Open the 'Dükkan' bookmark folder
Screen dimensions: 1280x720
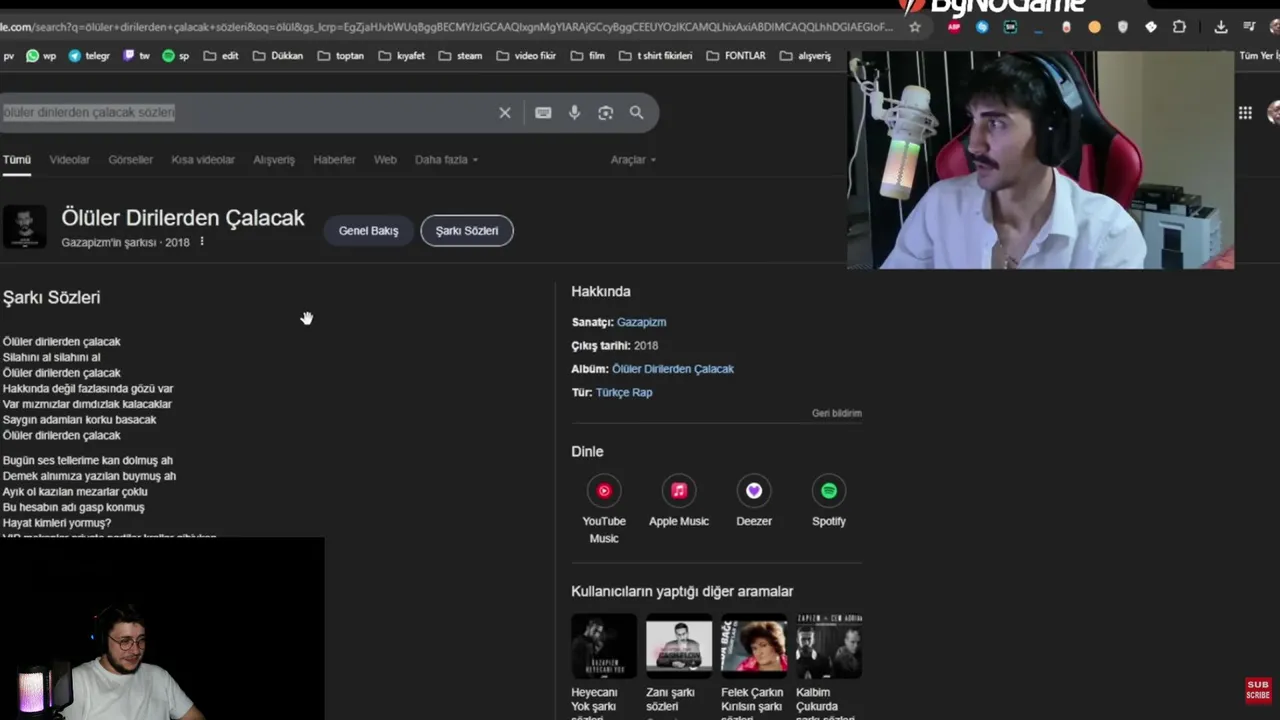point(277,56)
